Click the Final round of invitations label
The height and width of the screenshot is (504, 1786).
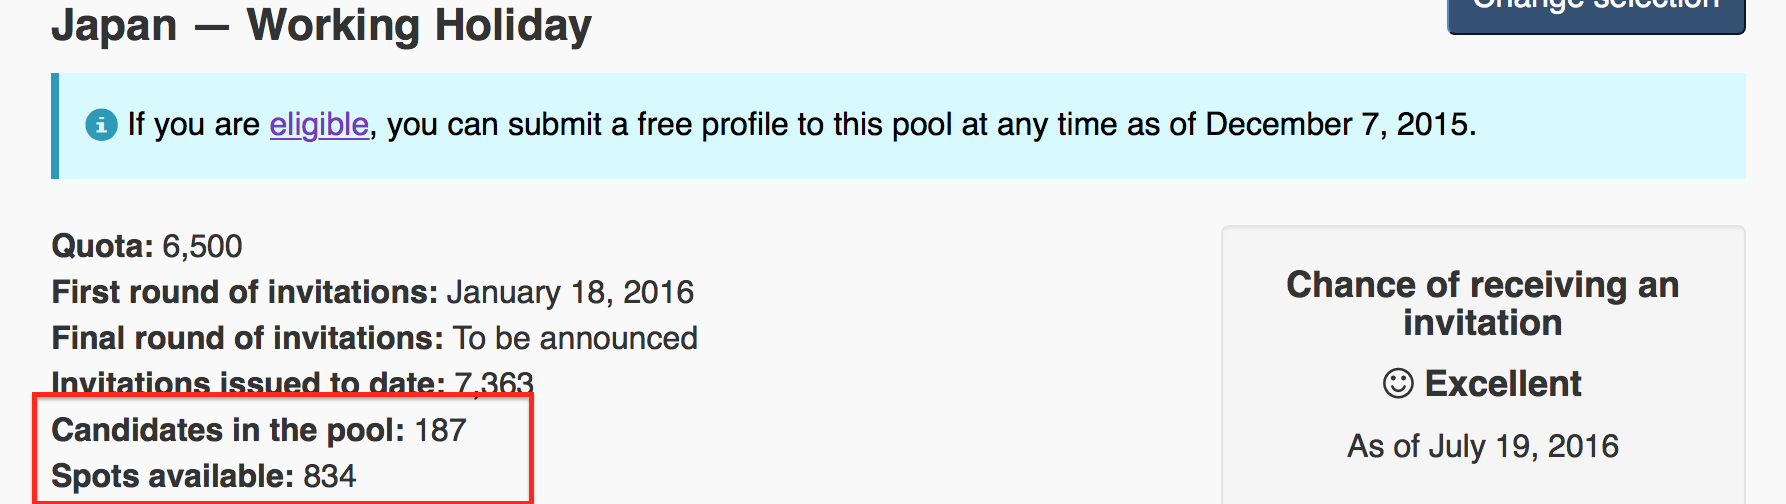247,338
